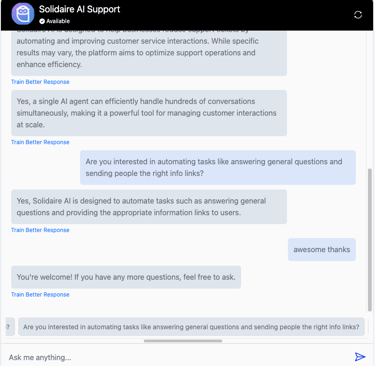The image size is (375, 366).
Task: Click the user message about sending info links
Action: (218, 167)
